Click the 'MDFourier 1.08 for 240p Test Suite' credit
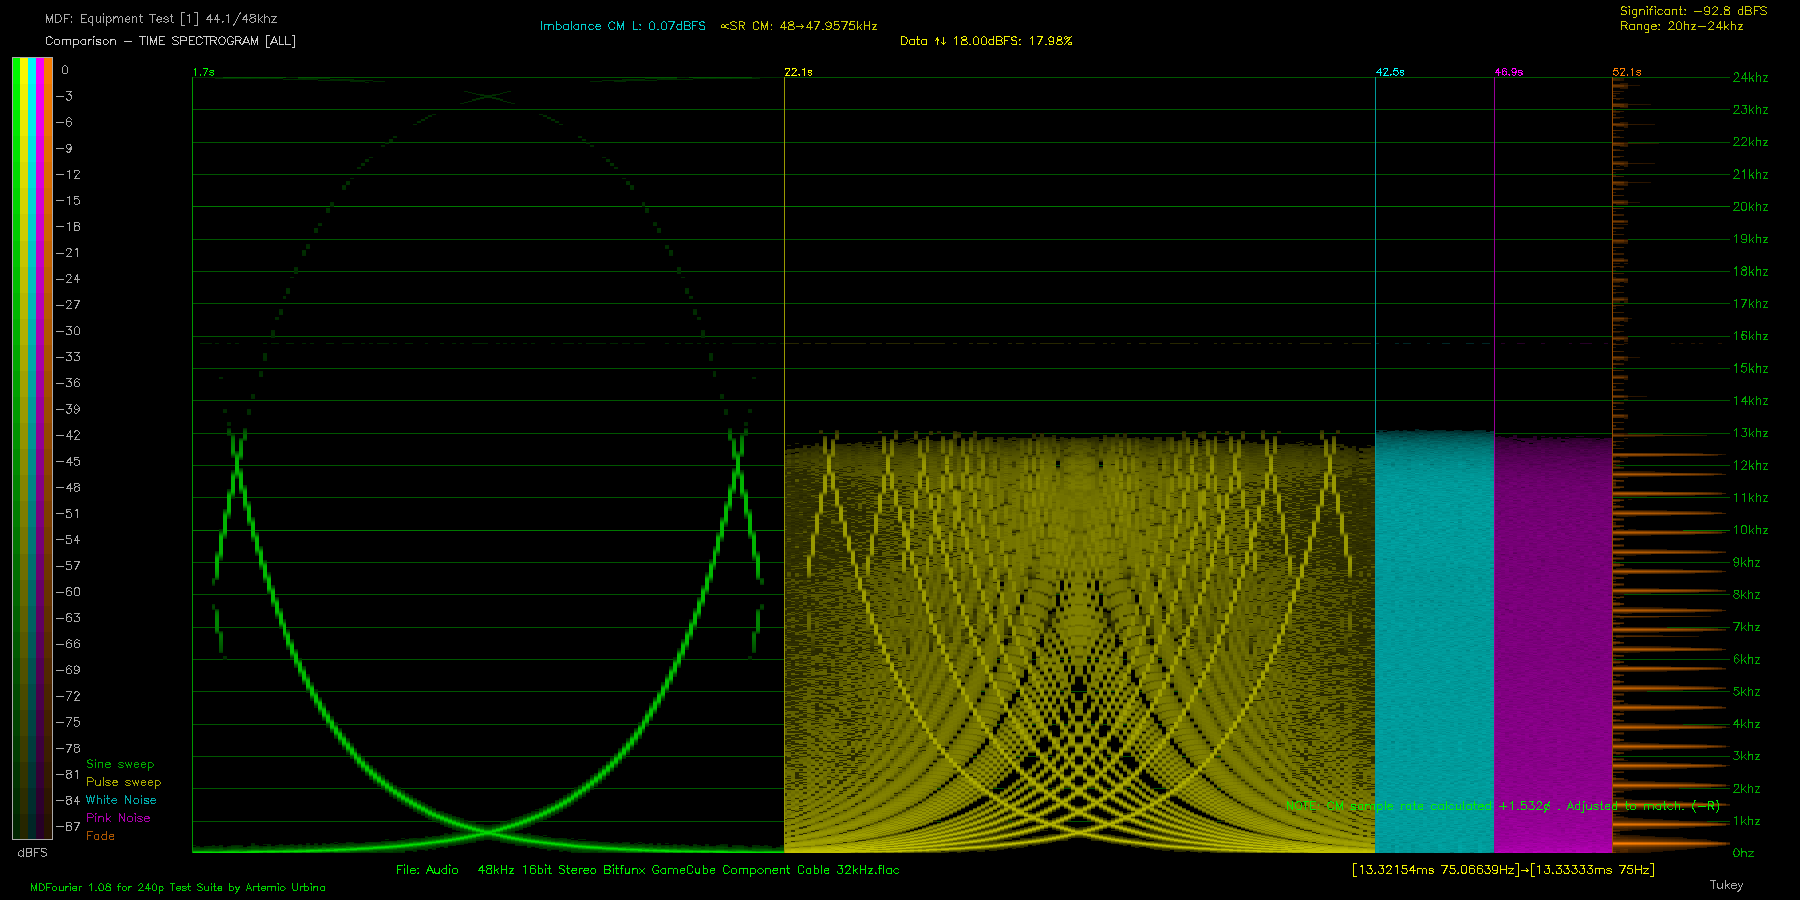 (178, 887)
